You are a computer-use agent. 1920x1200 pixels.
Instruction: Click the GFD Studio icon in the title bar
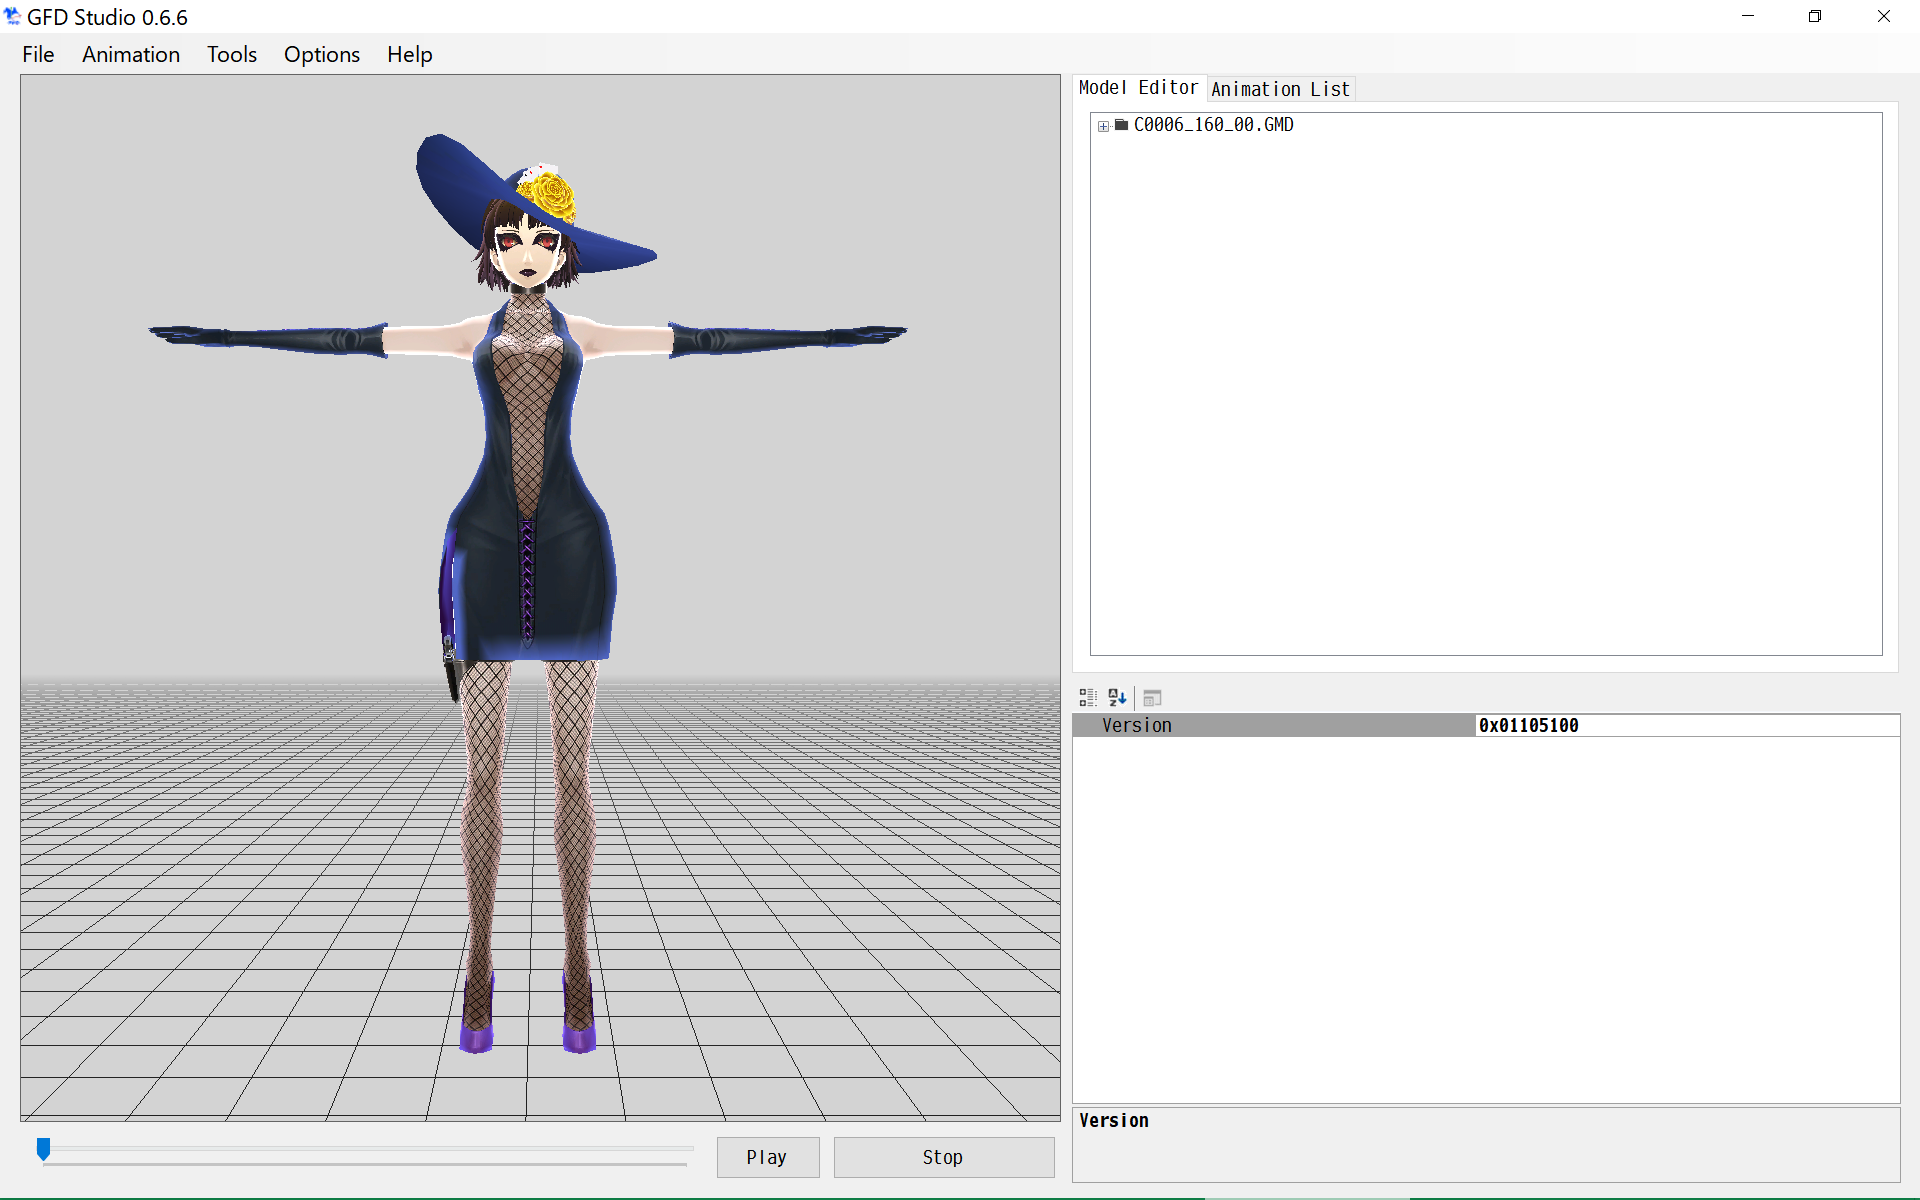tap(14, 16)
